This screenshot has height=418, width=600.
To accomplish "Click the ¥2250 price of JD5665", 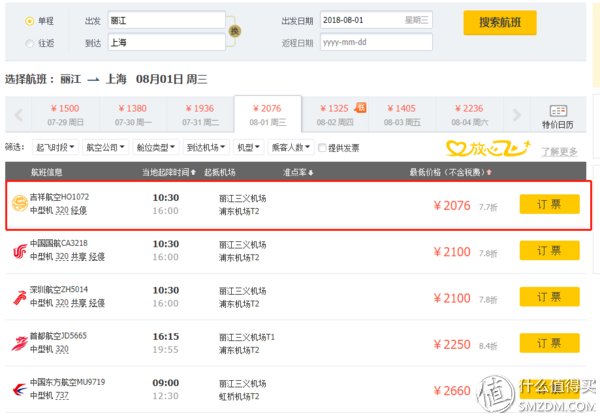I will pos(452,345).
